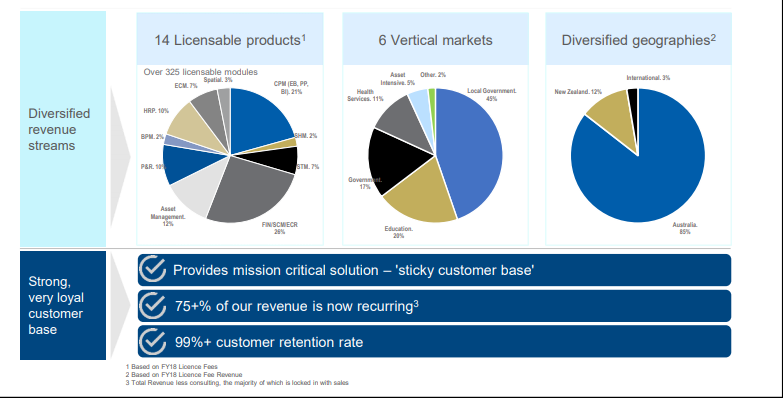783x398 pixels.
Task: Select the 'Diversified geographies' header
Action: point(638,39)
